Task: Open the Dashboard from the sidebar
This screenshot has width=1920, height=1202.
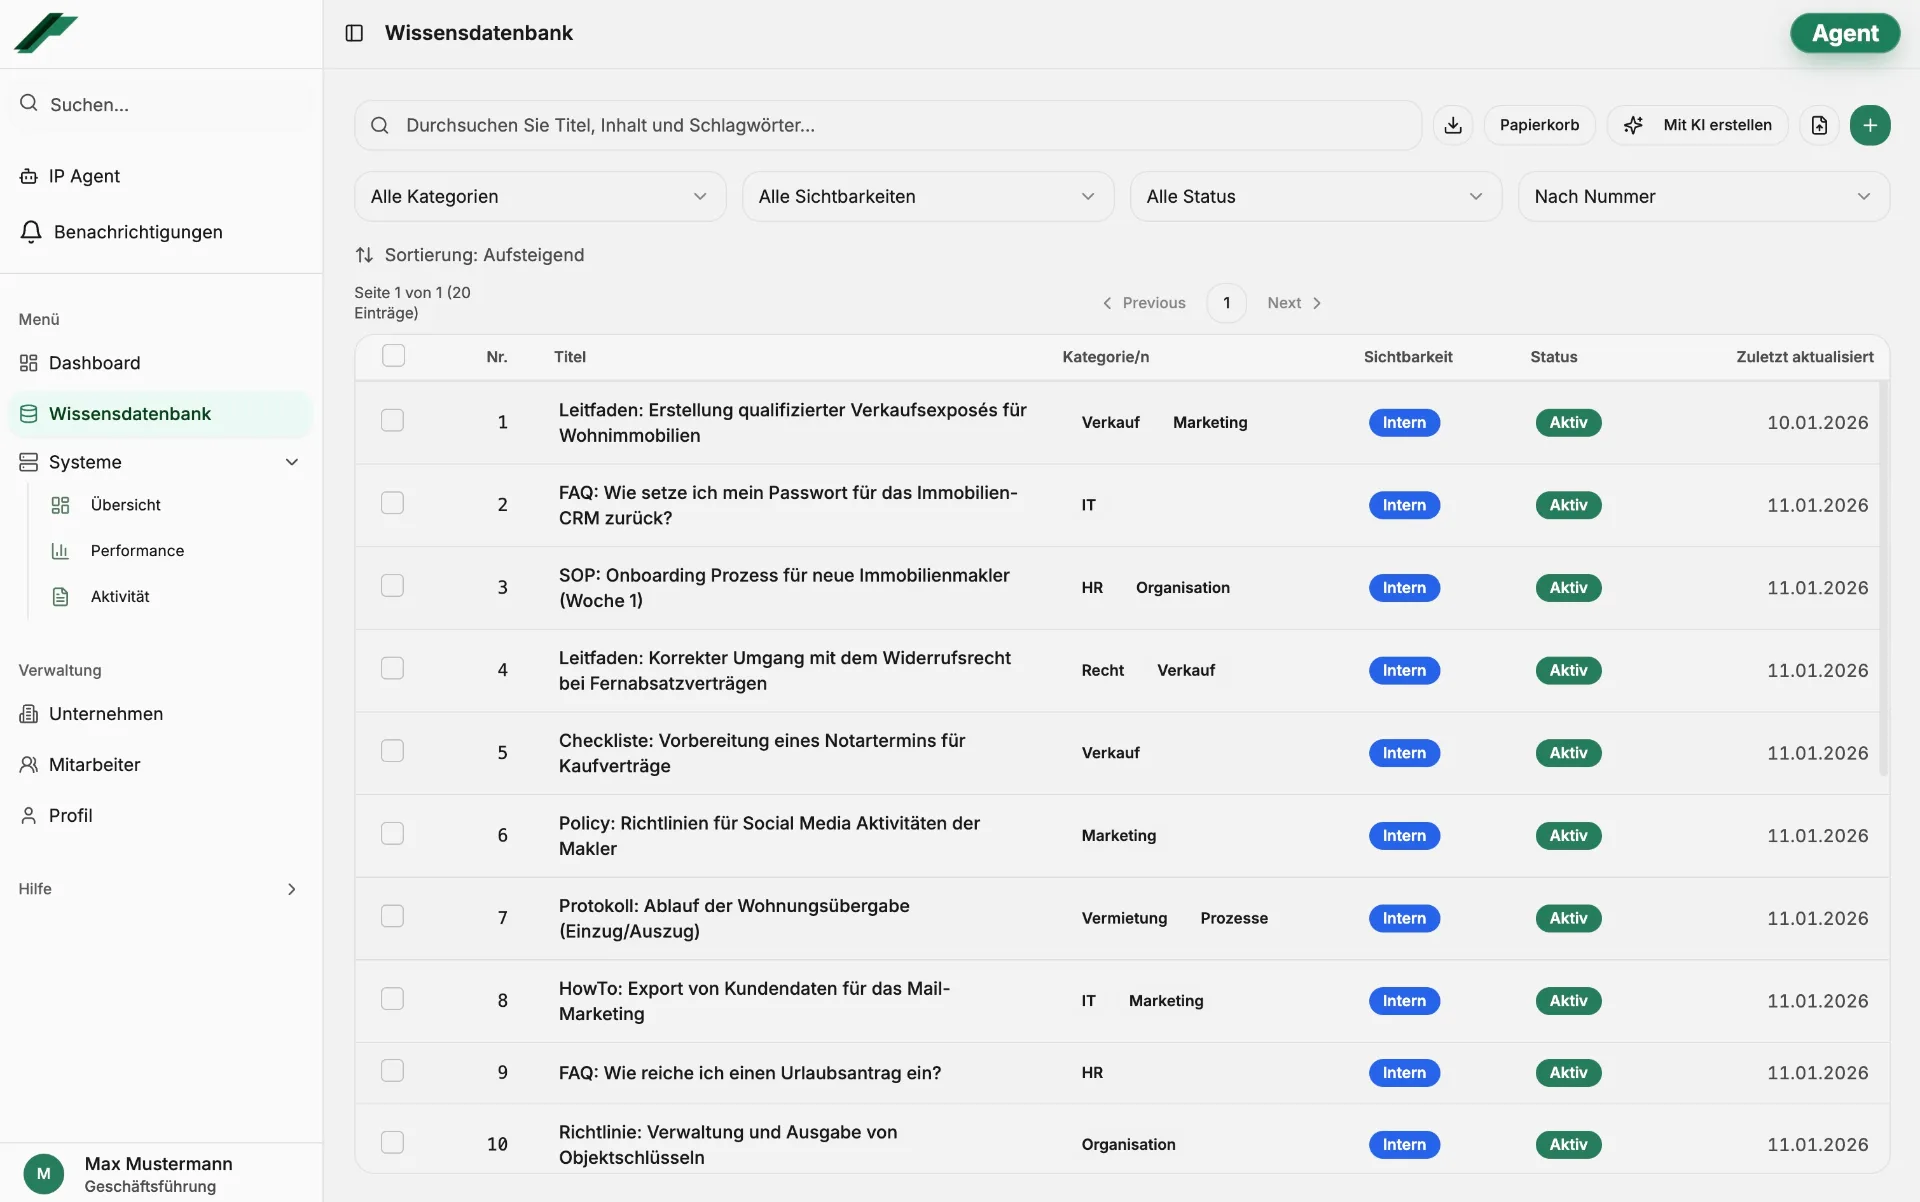Action: 94,362
